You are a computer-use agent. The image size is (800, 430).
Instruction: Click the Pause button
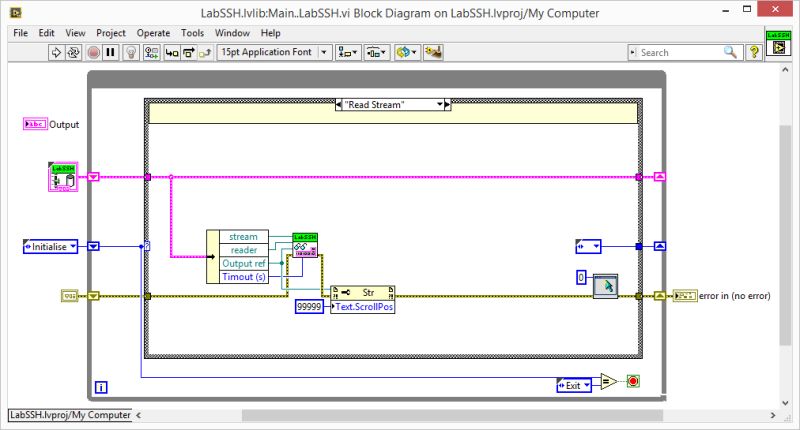coord(110,52)
